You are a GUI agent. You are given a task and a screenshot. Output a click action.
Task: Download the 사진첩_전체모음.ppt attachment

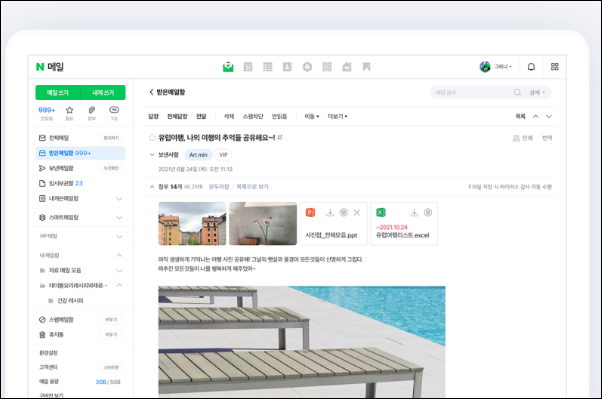tap(330, 212)
